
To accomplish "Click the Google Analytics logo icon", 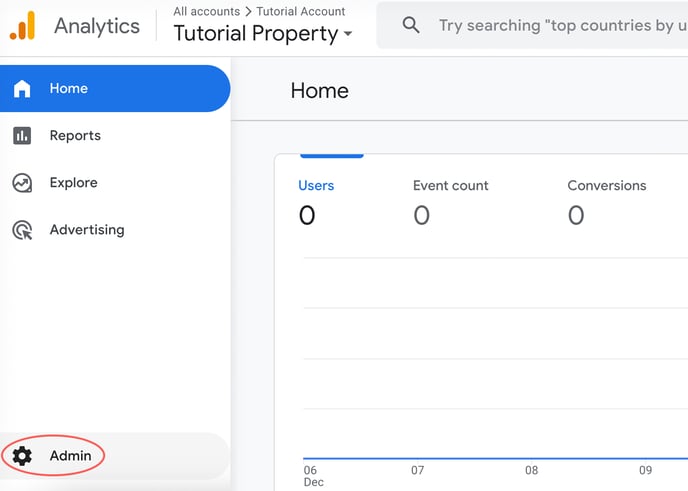I will (22, 25).
